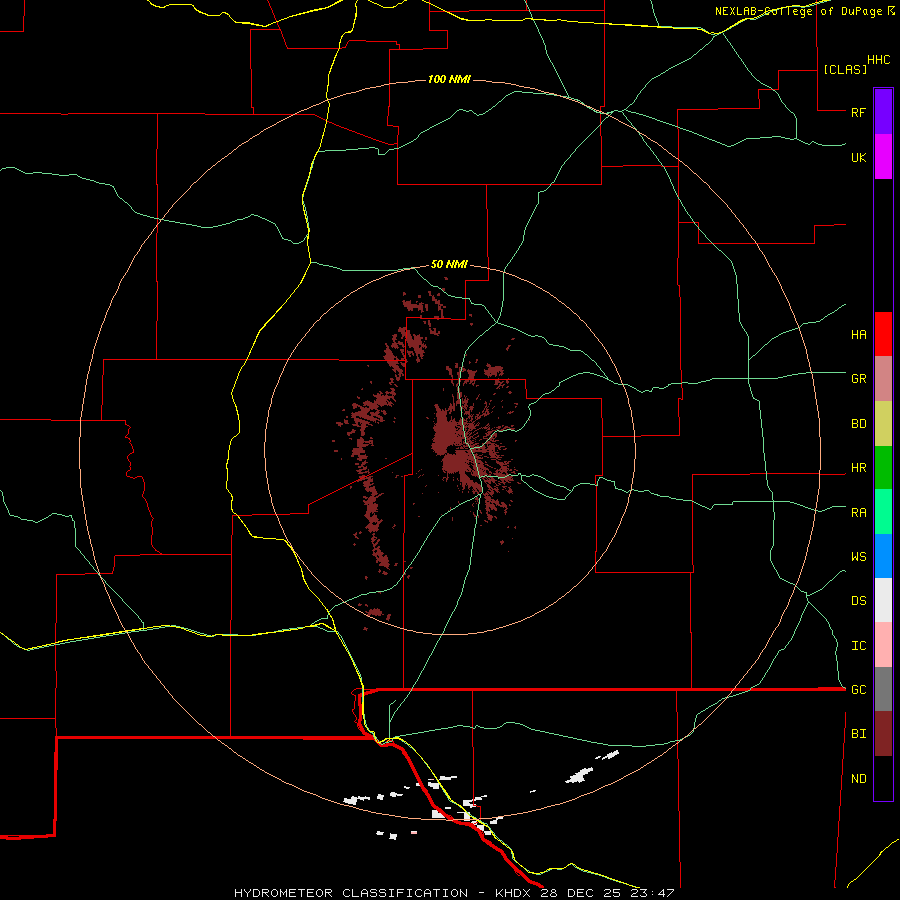Click the KHDX station identifier
The height and width of the screenshot is (900, 900).
pyautogui.click(x=515, y=893)
